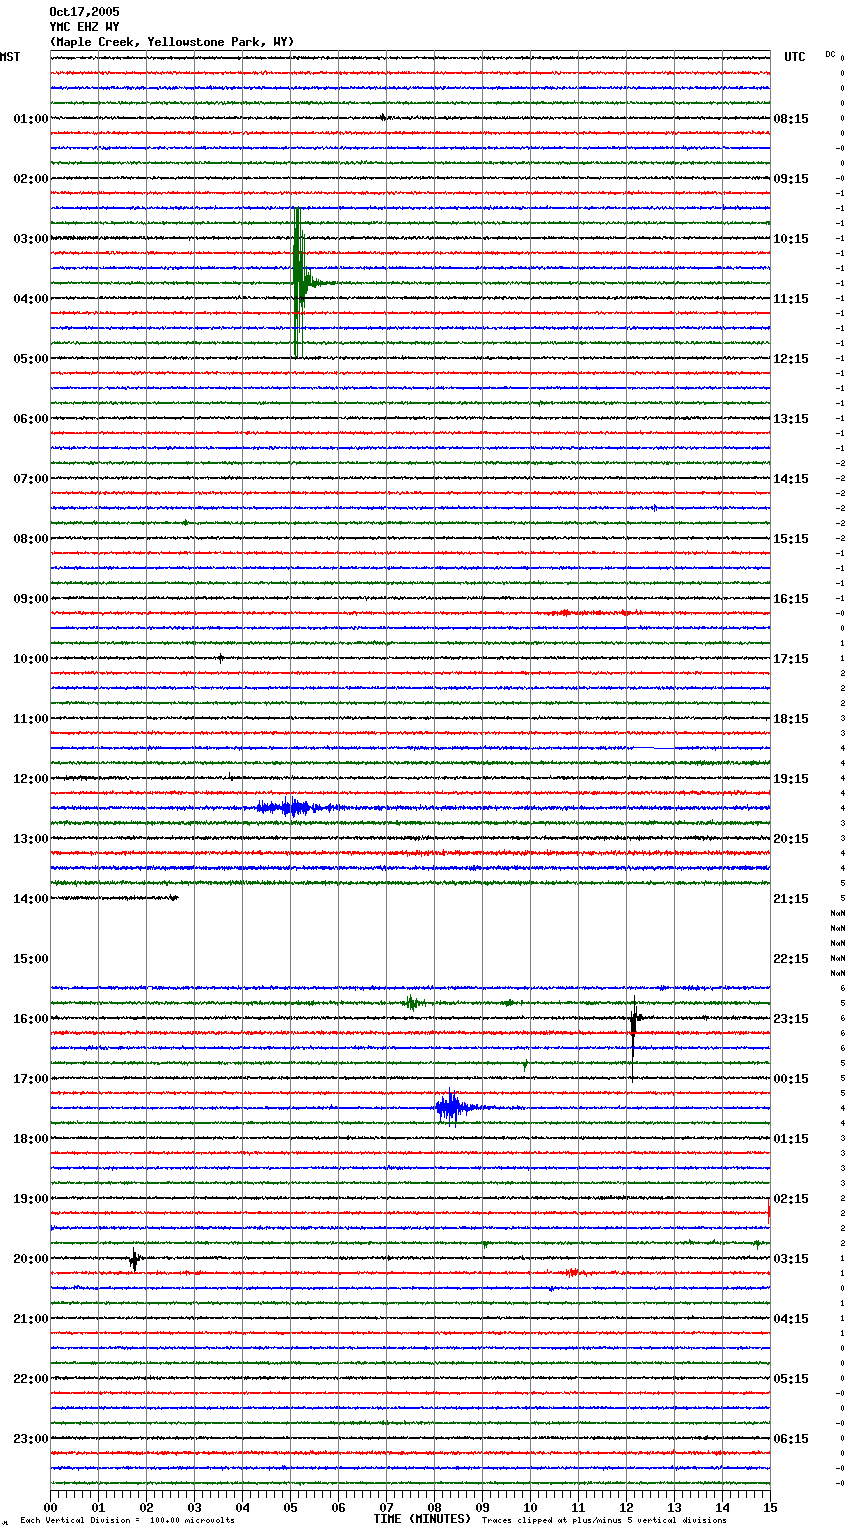Click the TIME (MINUTES) axis title
This screenshot has height=1534, width=850.
coord(422,1519)
